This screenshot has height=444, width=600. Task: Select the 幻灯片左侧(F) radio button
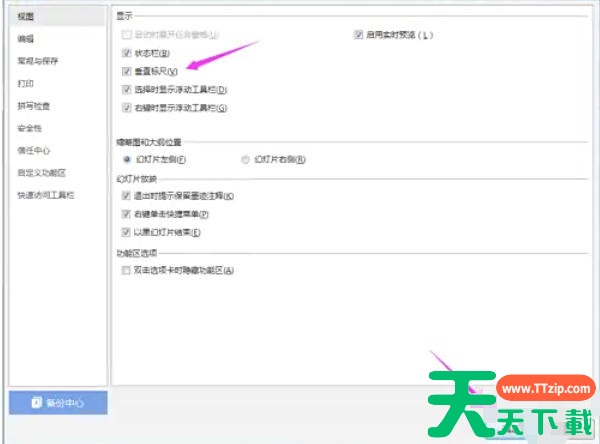click(x=127, y=160)
